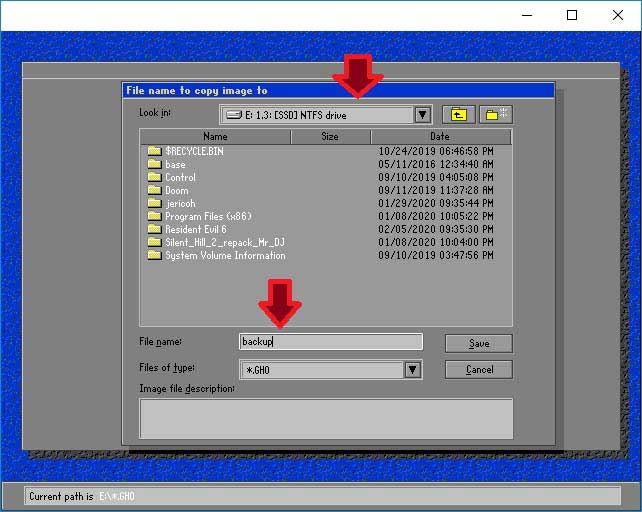642x512 pixels.
Task: Select the $RECYCLE.BIN folder icon
Action: pos(154,151)
